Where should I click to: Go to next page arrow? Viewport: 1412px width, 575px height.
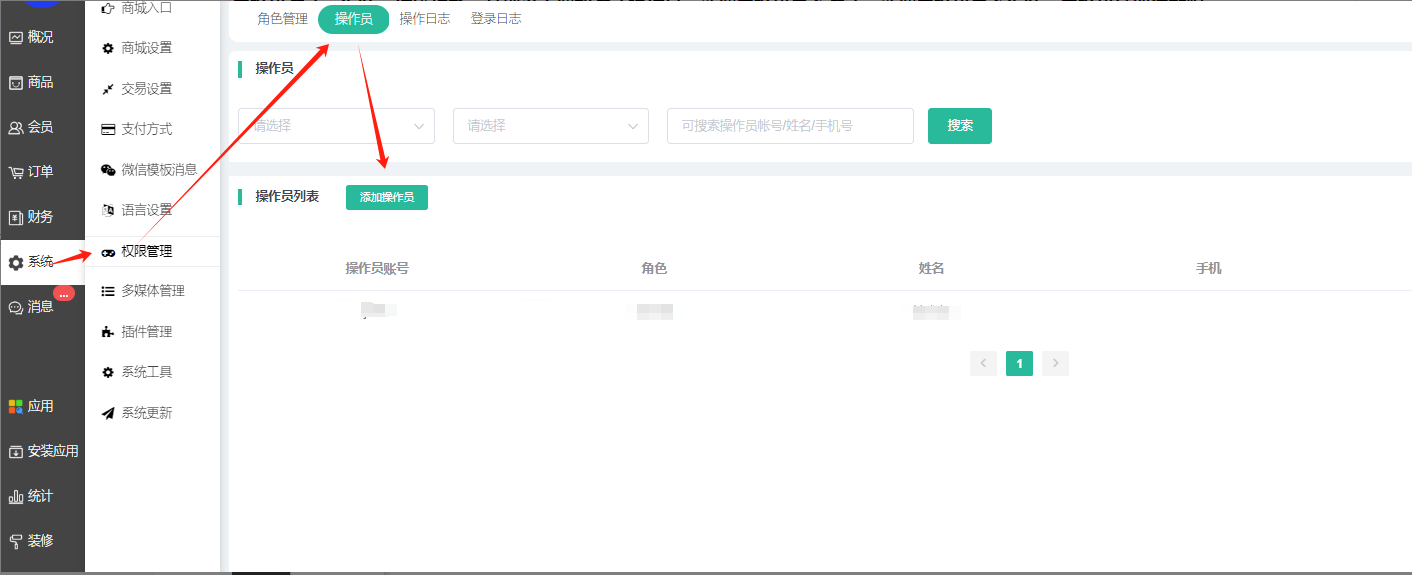coord(1055,364)
